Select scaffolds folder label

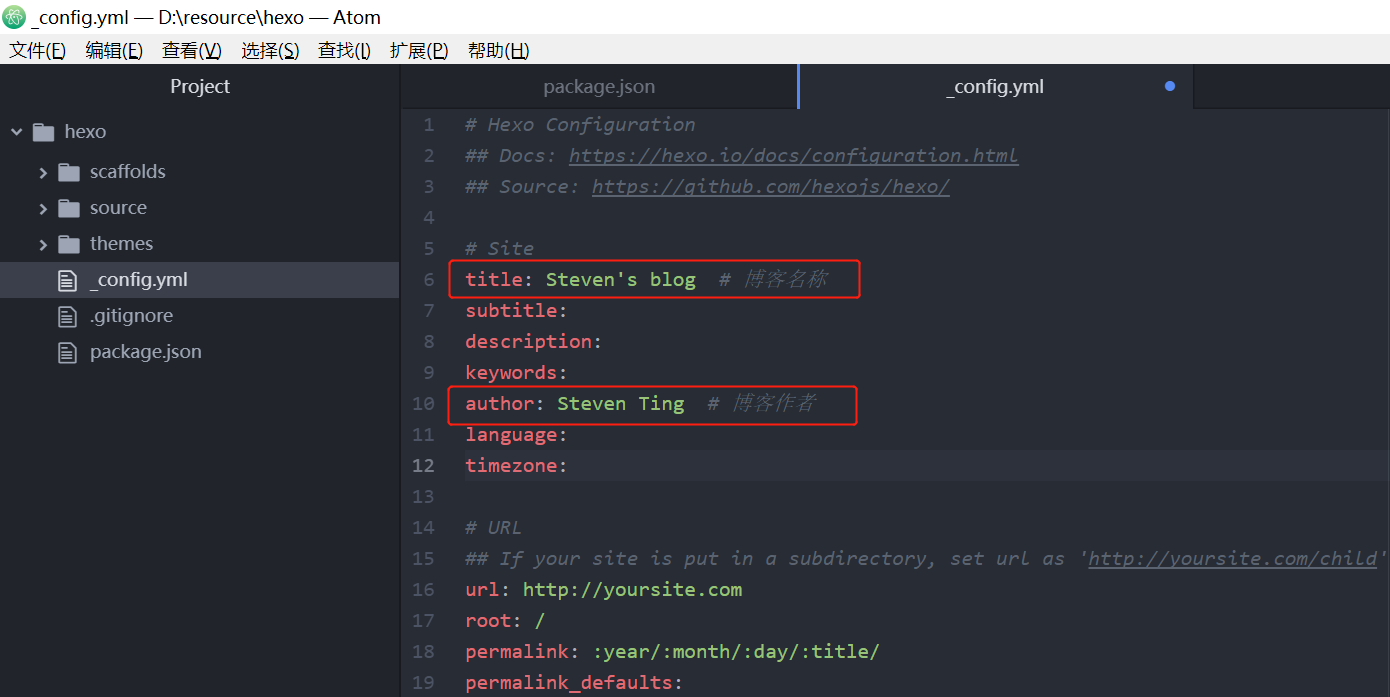coord(128,172)
